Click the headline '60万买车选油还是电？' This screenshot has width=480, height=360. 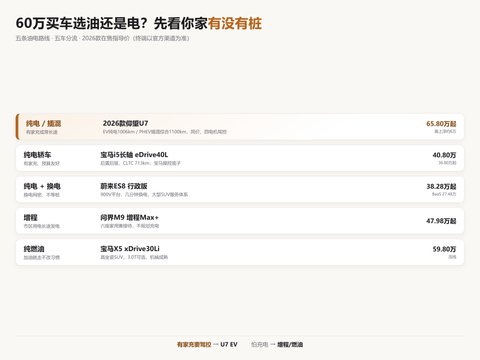click(x=81, y=23)
